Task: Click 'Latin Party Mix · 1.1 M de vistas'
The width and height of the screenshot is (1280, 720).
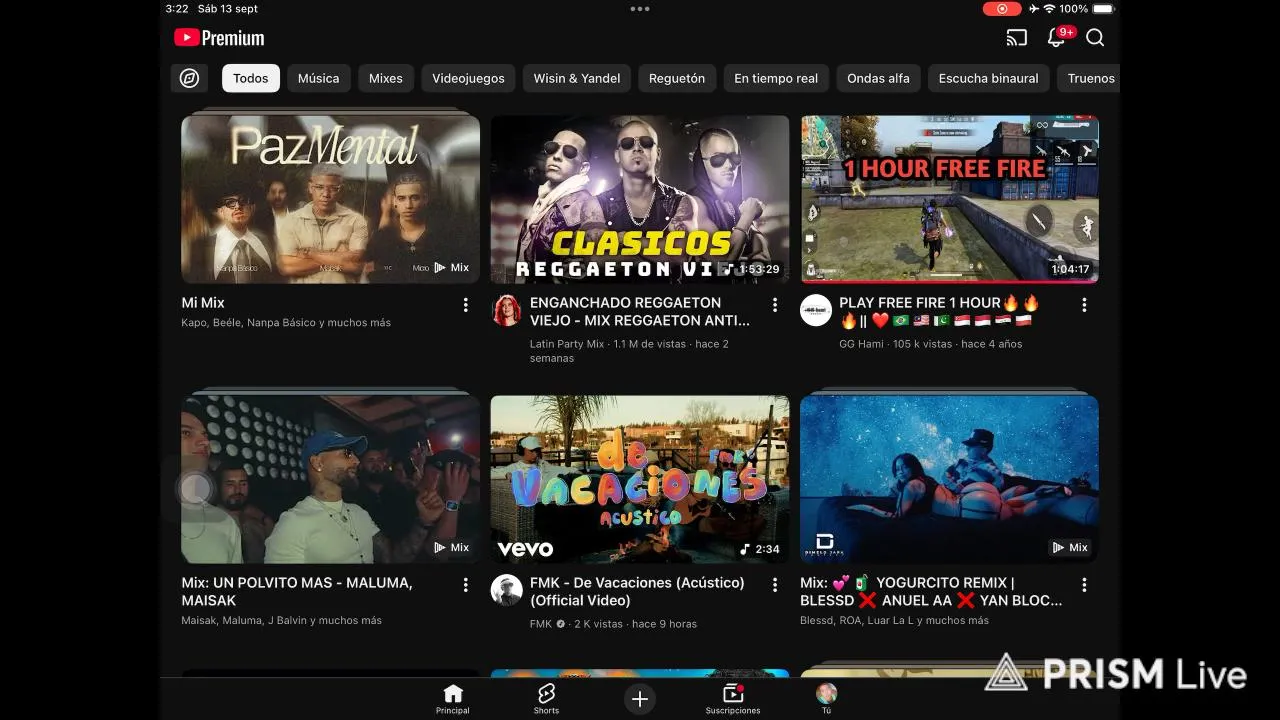Action: (609, 344)
